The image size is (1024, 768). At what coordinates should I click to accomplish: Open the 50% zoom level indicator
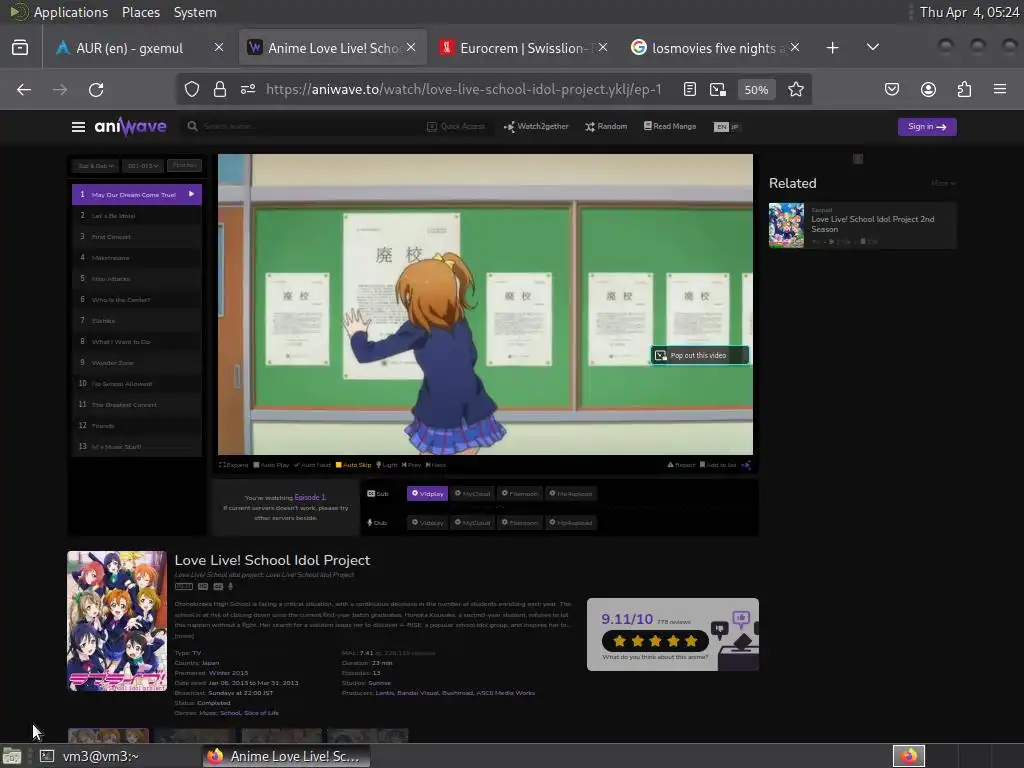(x=756, y=90)
